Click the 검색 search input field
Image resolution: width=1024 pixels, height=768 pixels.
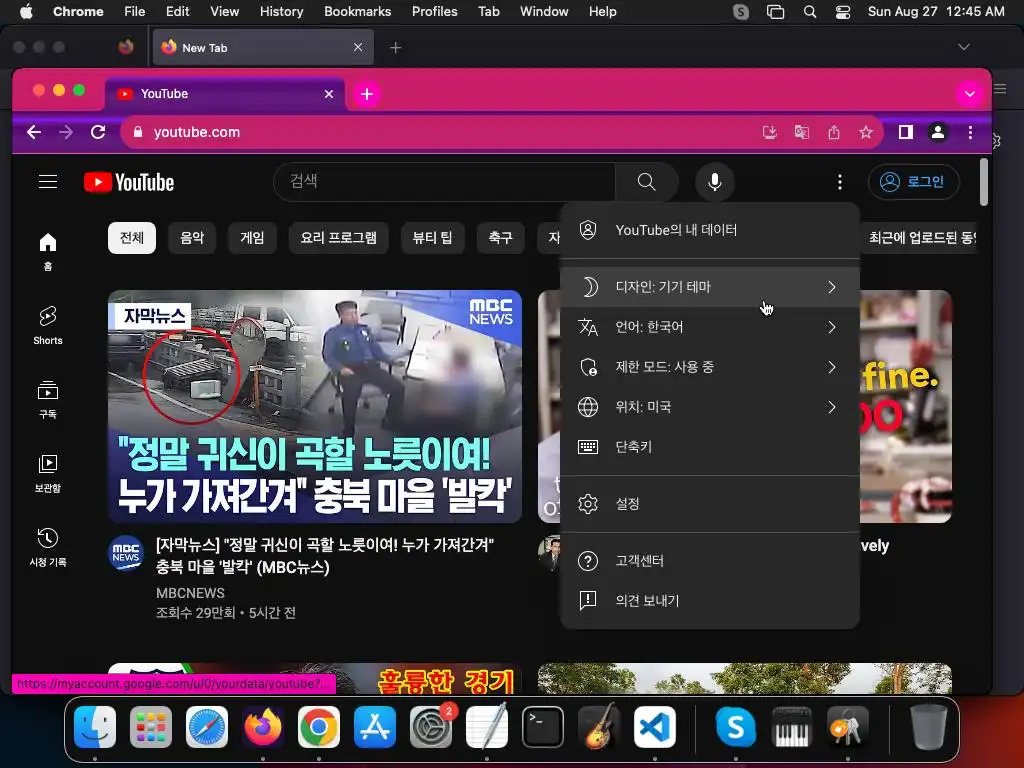(x=444, y=182)
